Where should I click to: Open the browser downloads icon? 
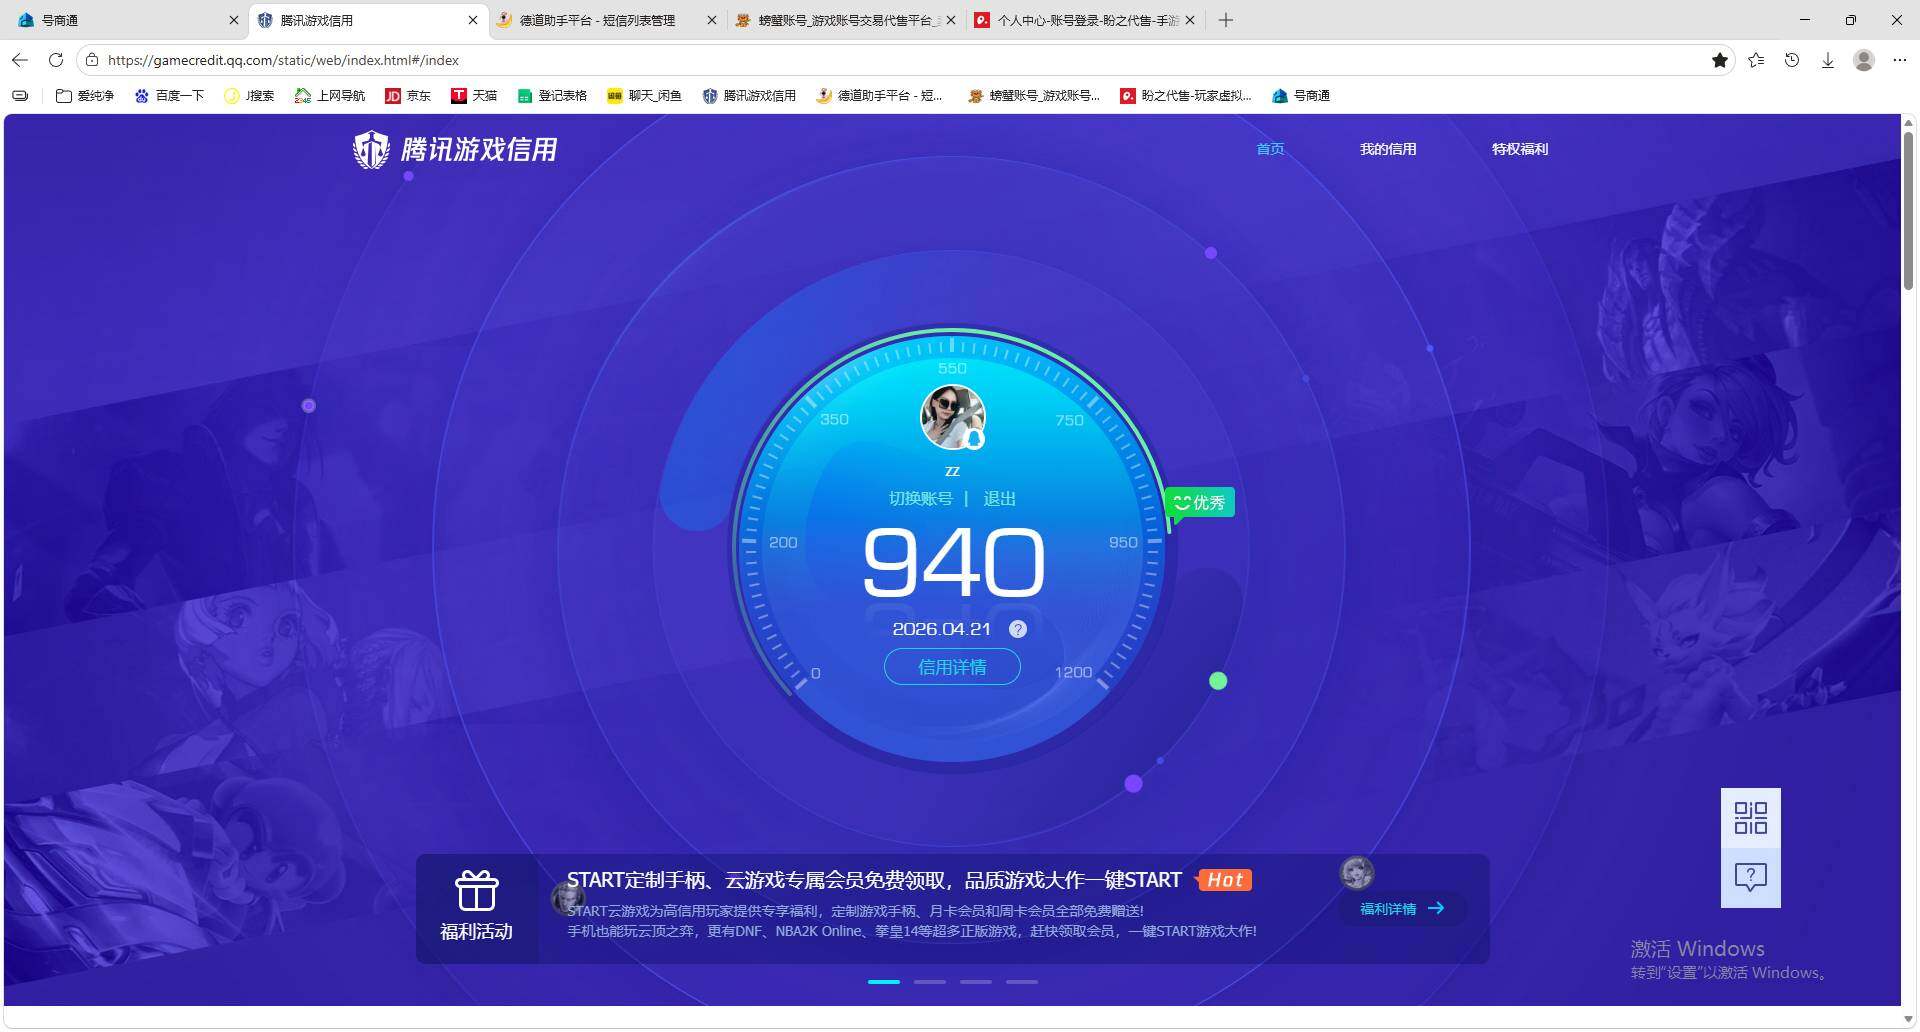pyautogui.click(x=1828, y=60)
